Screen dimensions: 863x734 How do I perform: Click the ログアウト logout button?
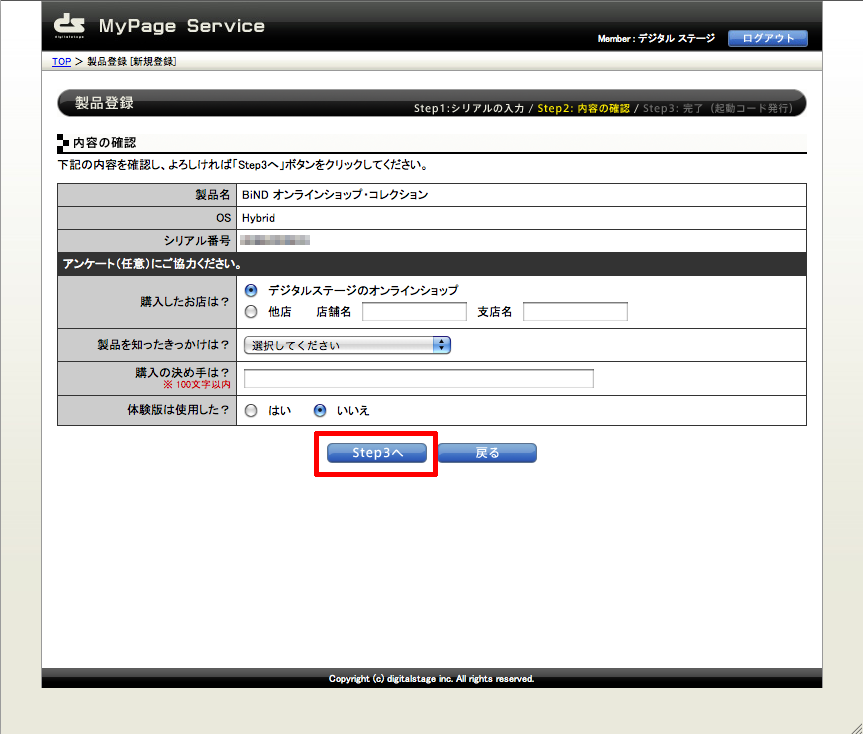[x=768, y=38]
